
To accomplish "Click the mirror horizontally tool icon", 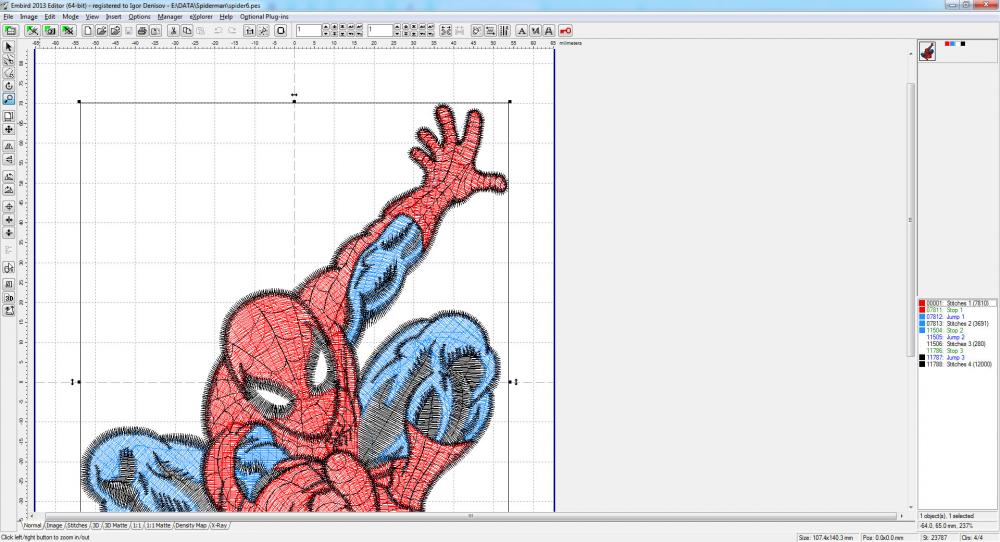I will click(x=8, y=146).
